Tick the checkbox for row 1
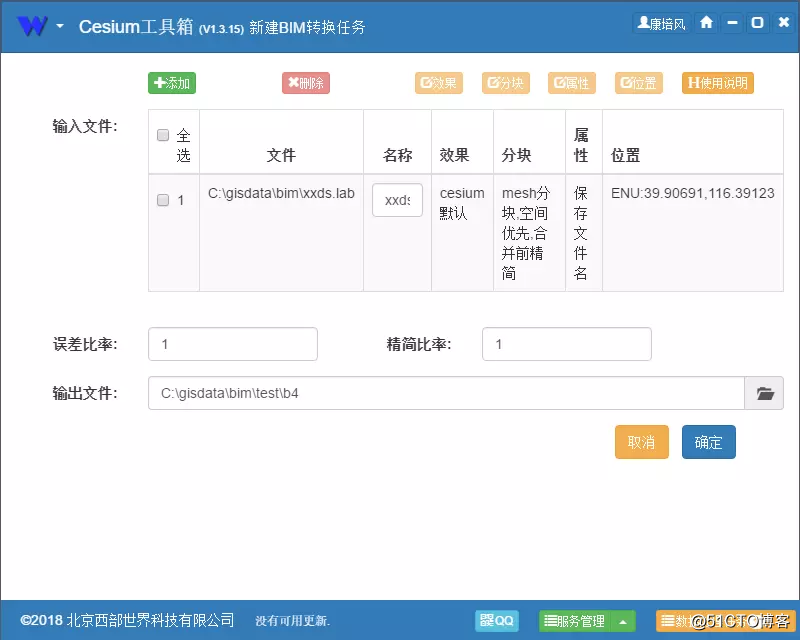The width and height of the screenshot is (800, 640). tap(163, 200)
